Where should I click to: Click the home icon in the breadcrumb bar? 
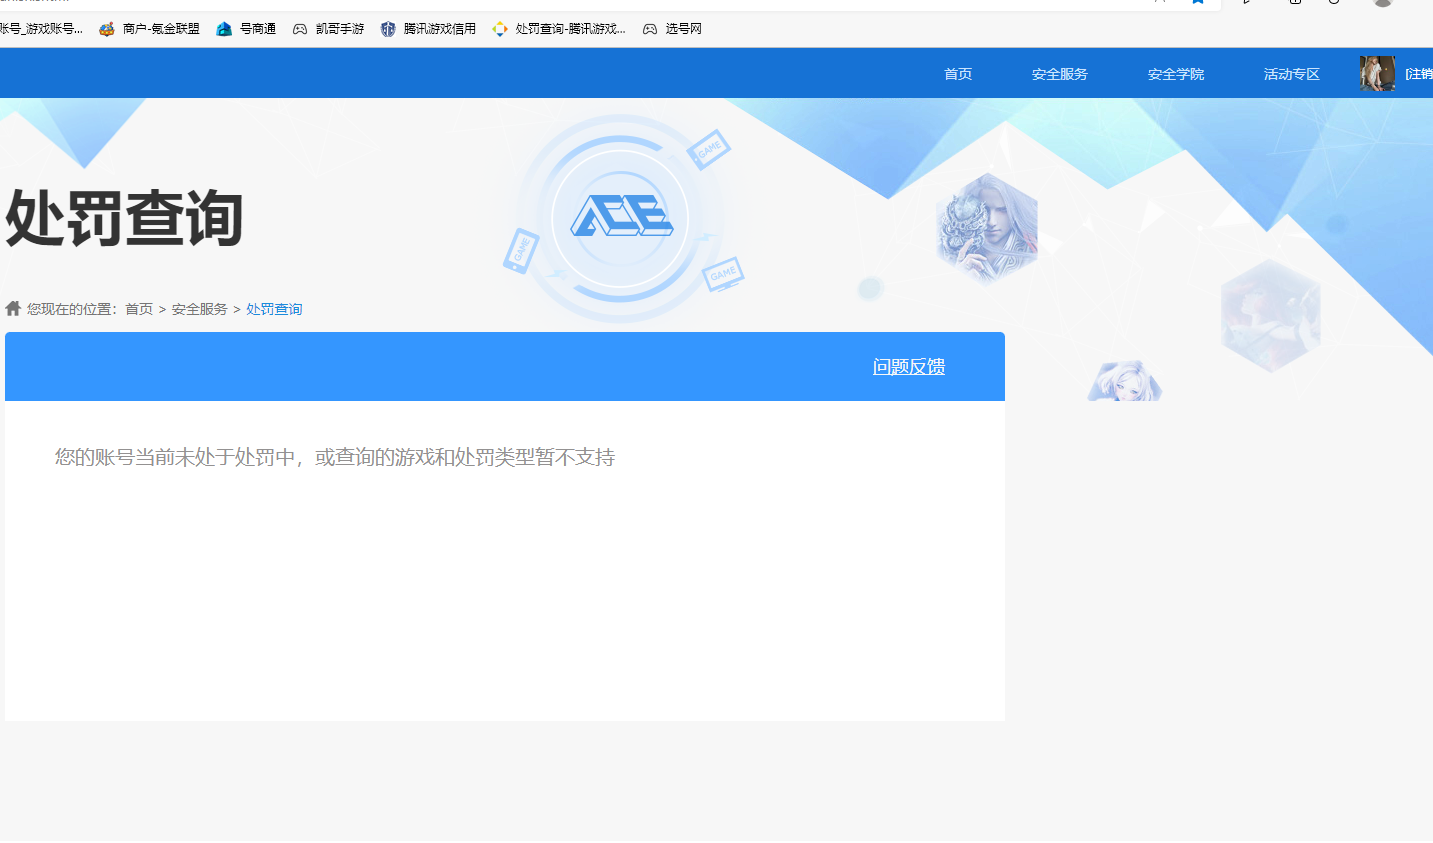pyautogui.click(x=12, y=308)
